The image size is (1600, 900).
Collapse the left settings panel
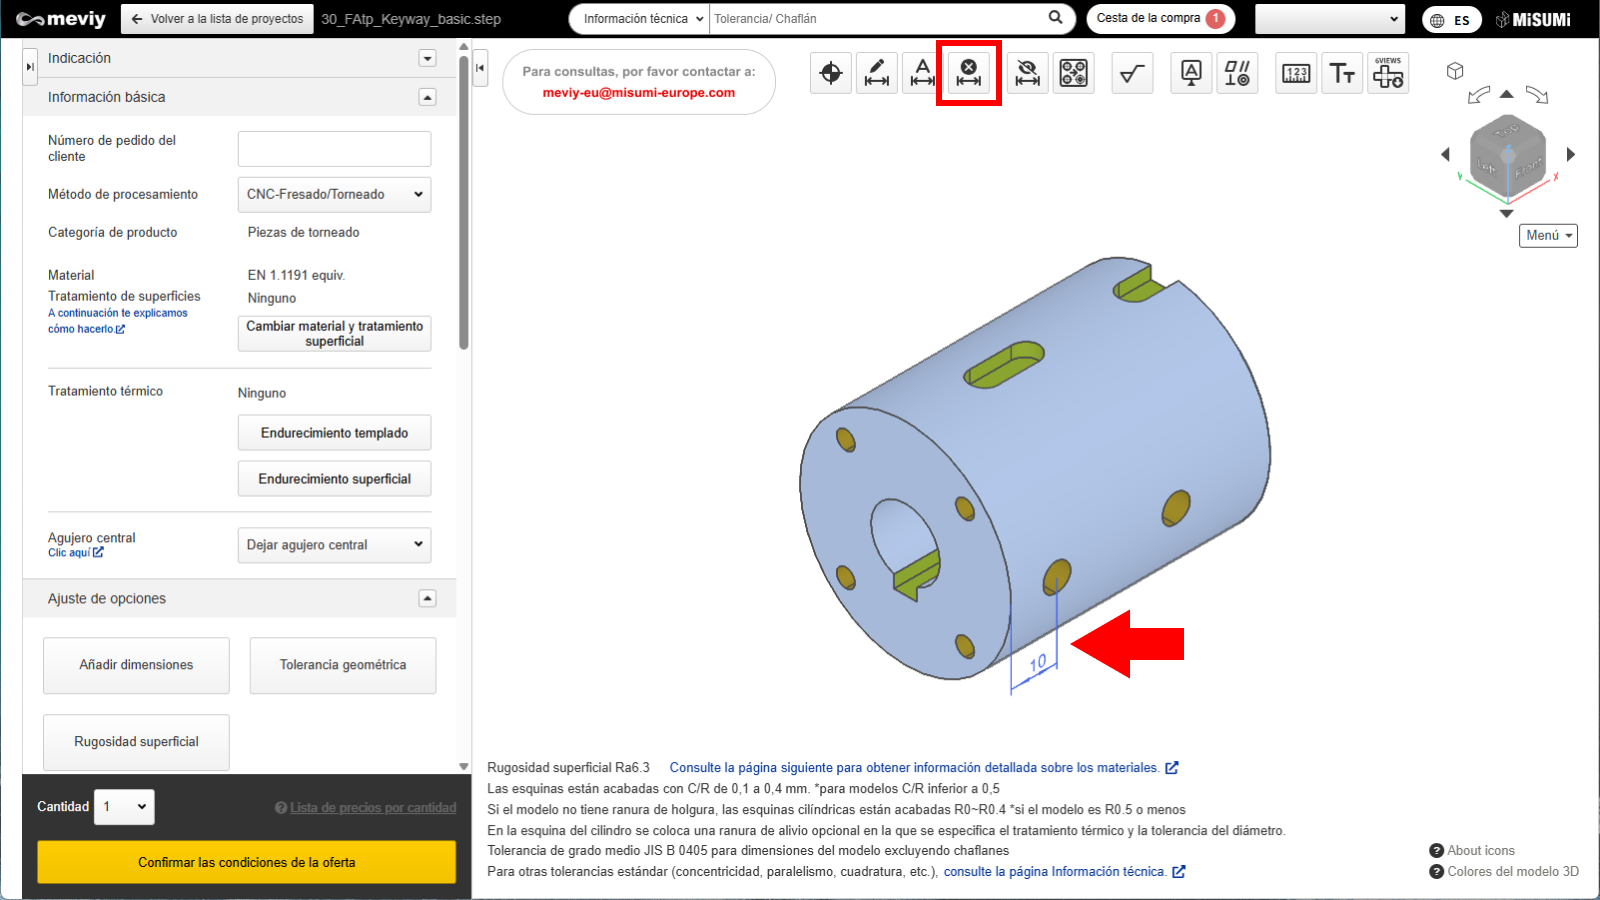480,68
